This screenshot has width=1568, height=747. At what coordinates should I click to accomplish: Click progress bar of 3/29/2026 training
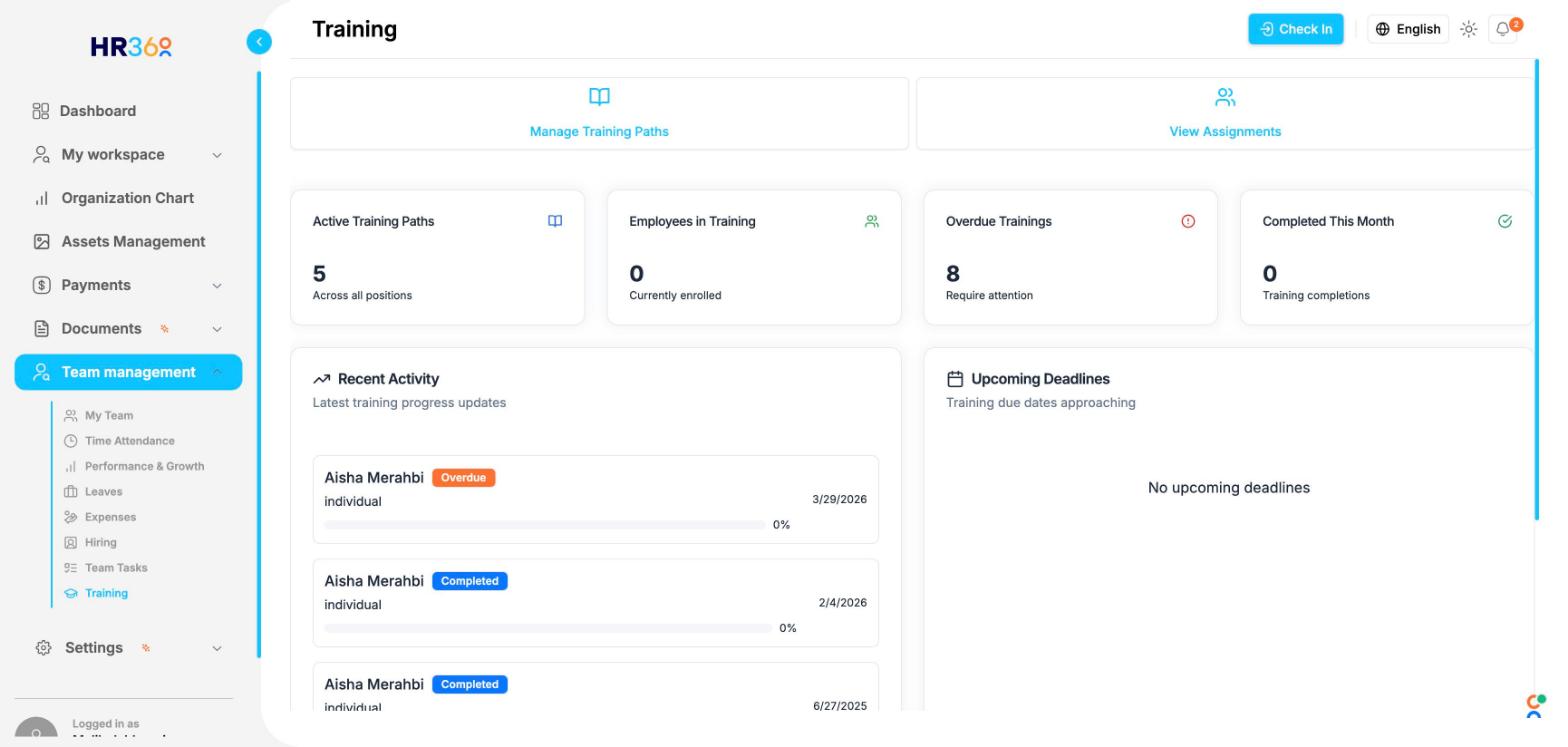point(545,525)
